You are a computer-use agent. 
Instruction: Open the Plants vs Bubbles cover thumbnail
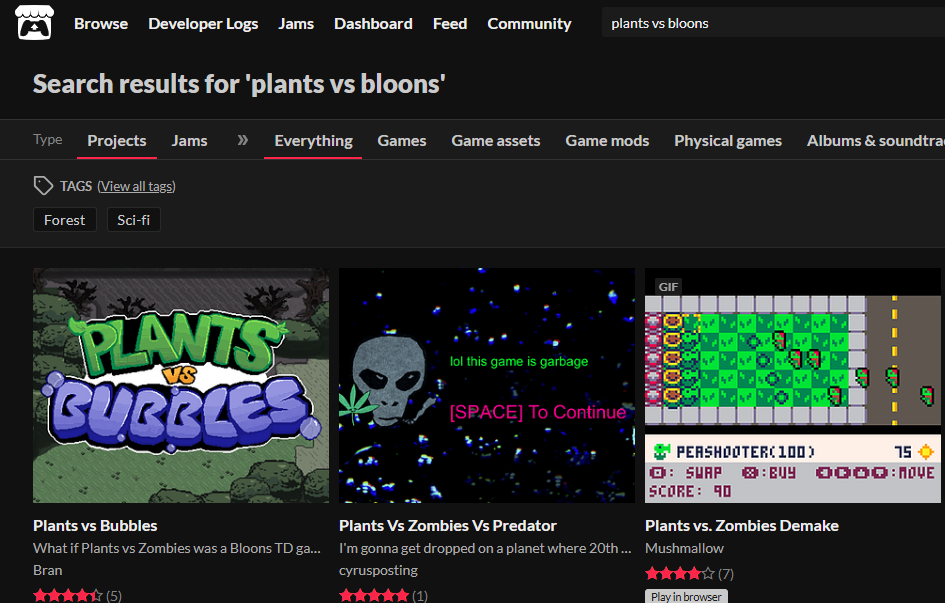(x=181, y=386)
